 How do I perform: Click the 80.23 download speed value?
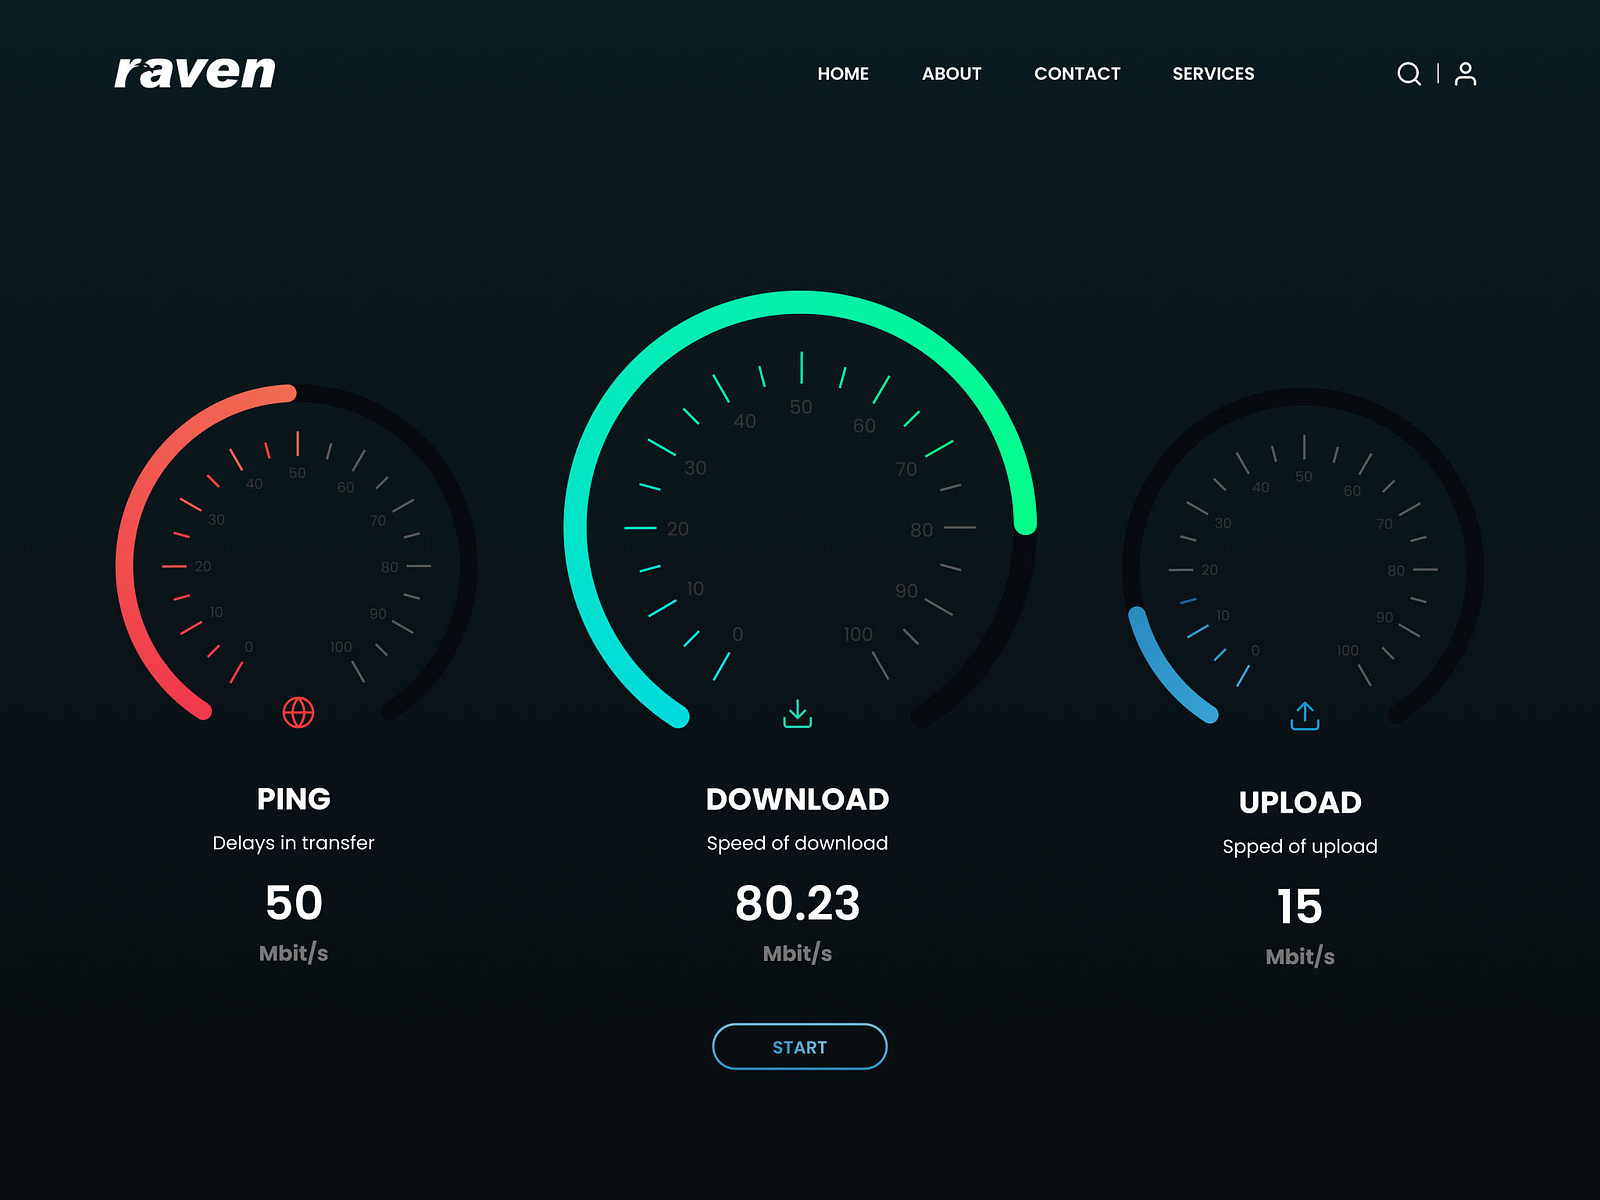(x=798, y=903)
